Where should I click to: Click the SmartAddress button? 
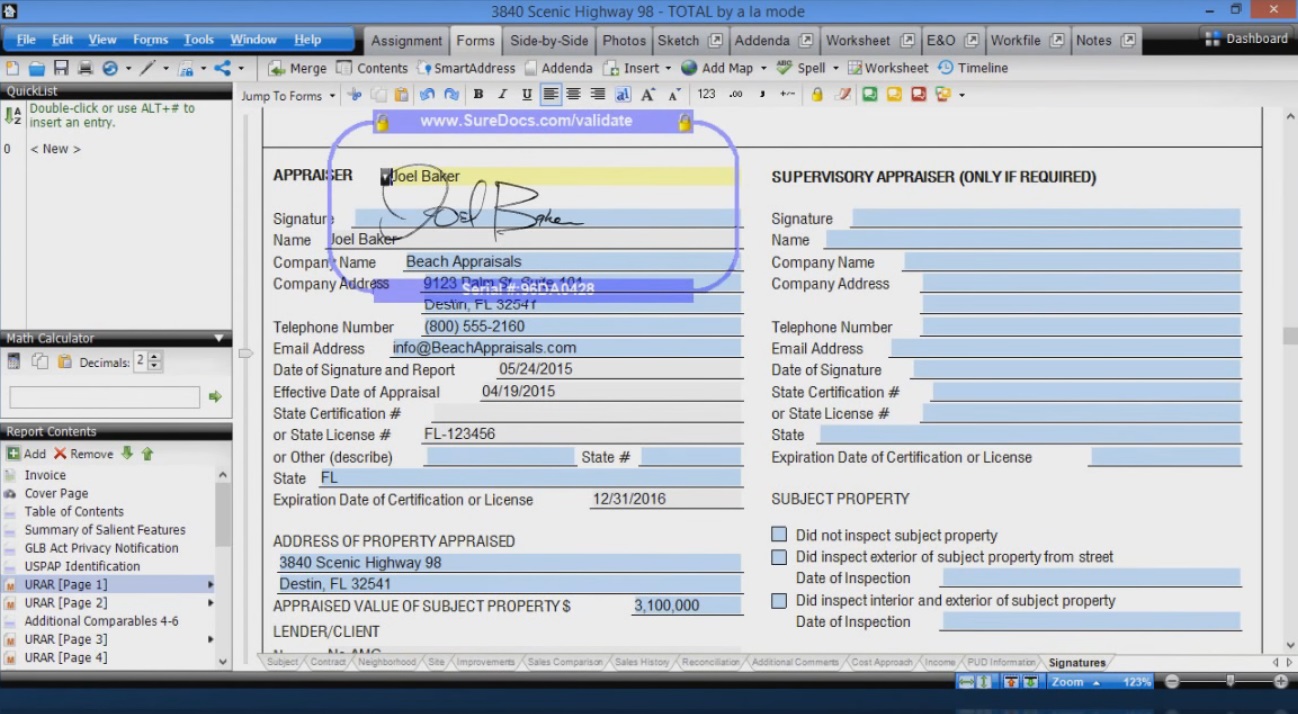tap(466, 68)
